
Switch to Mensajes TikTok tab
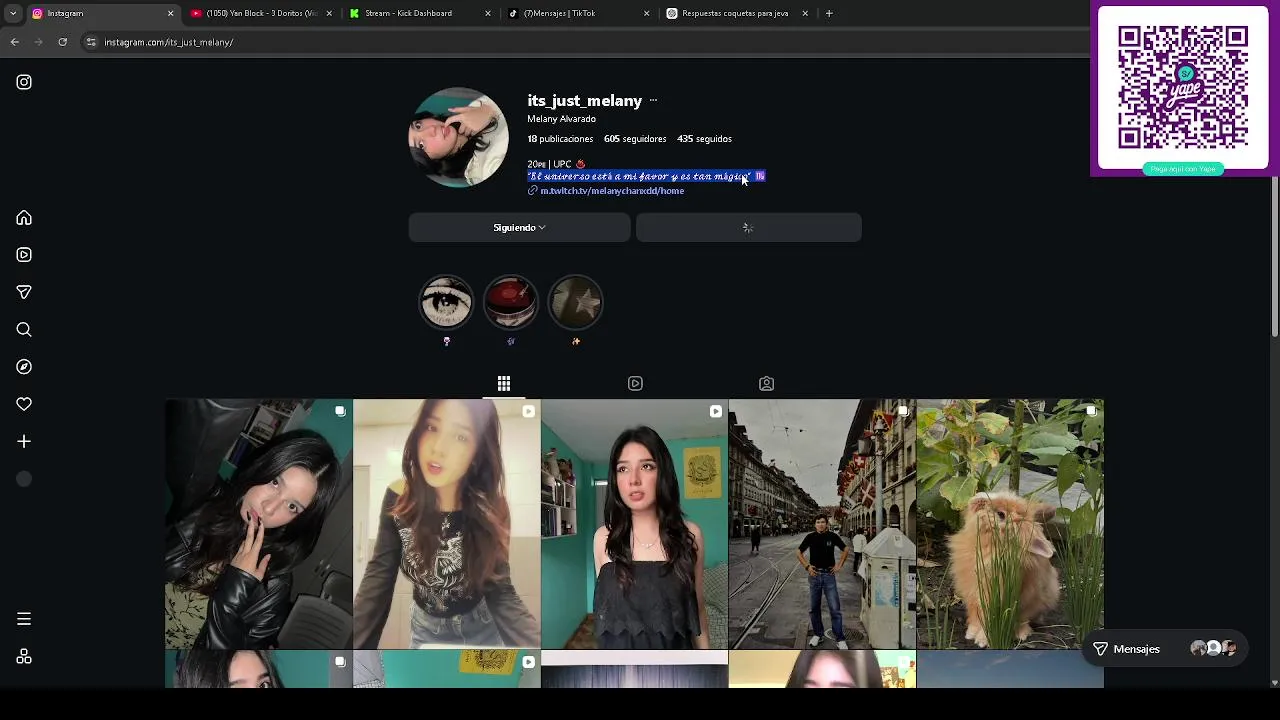pos(578,13)
